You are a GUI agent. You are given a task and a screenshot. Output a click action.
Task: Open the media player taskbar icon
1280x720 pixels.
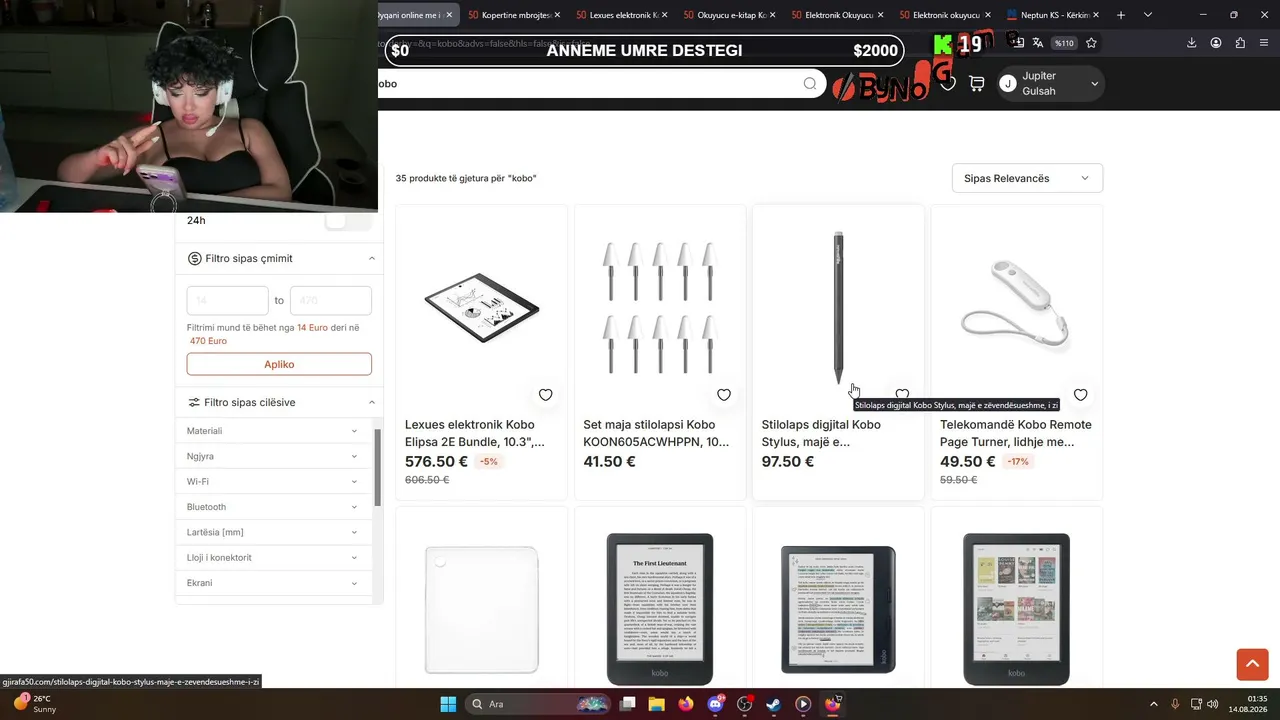click(803, 704)
